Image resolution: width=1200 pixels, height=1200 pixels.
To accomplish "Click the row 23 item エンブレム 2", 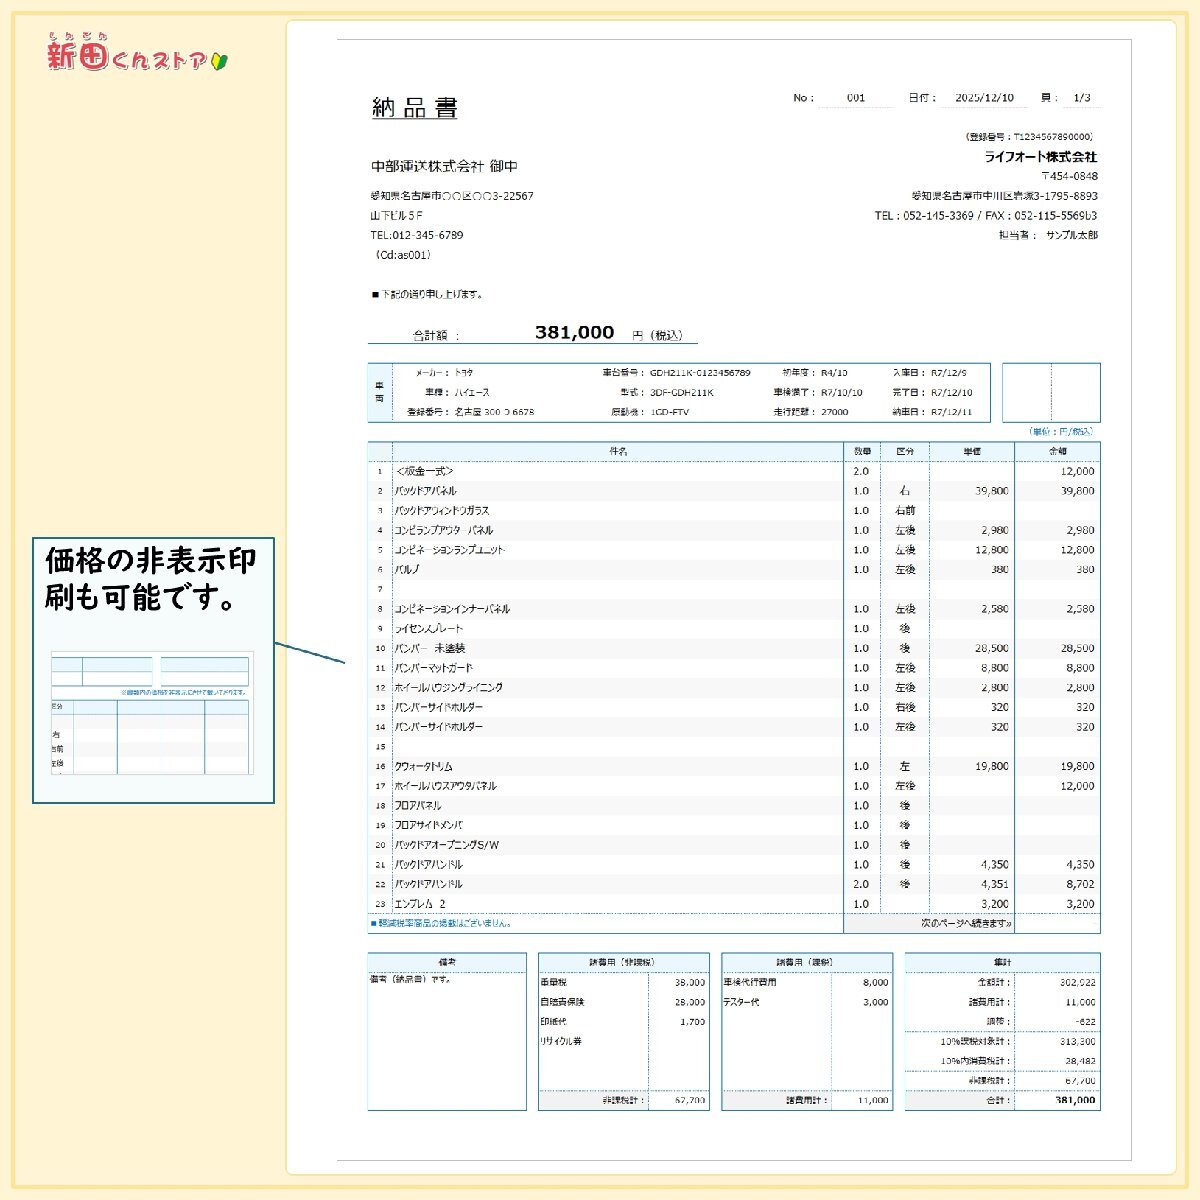I will [x=420, y=904].
